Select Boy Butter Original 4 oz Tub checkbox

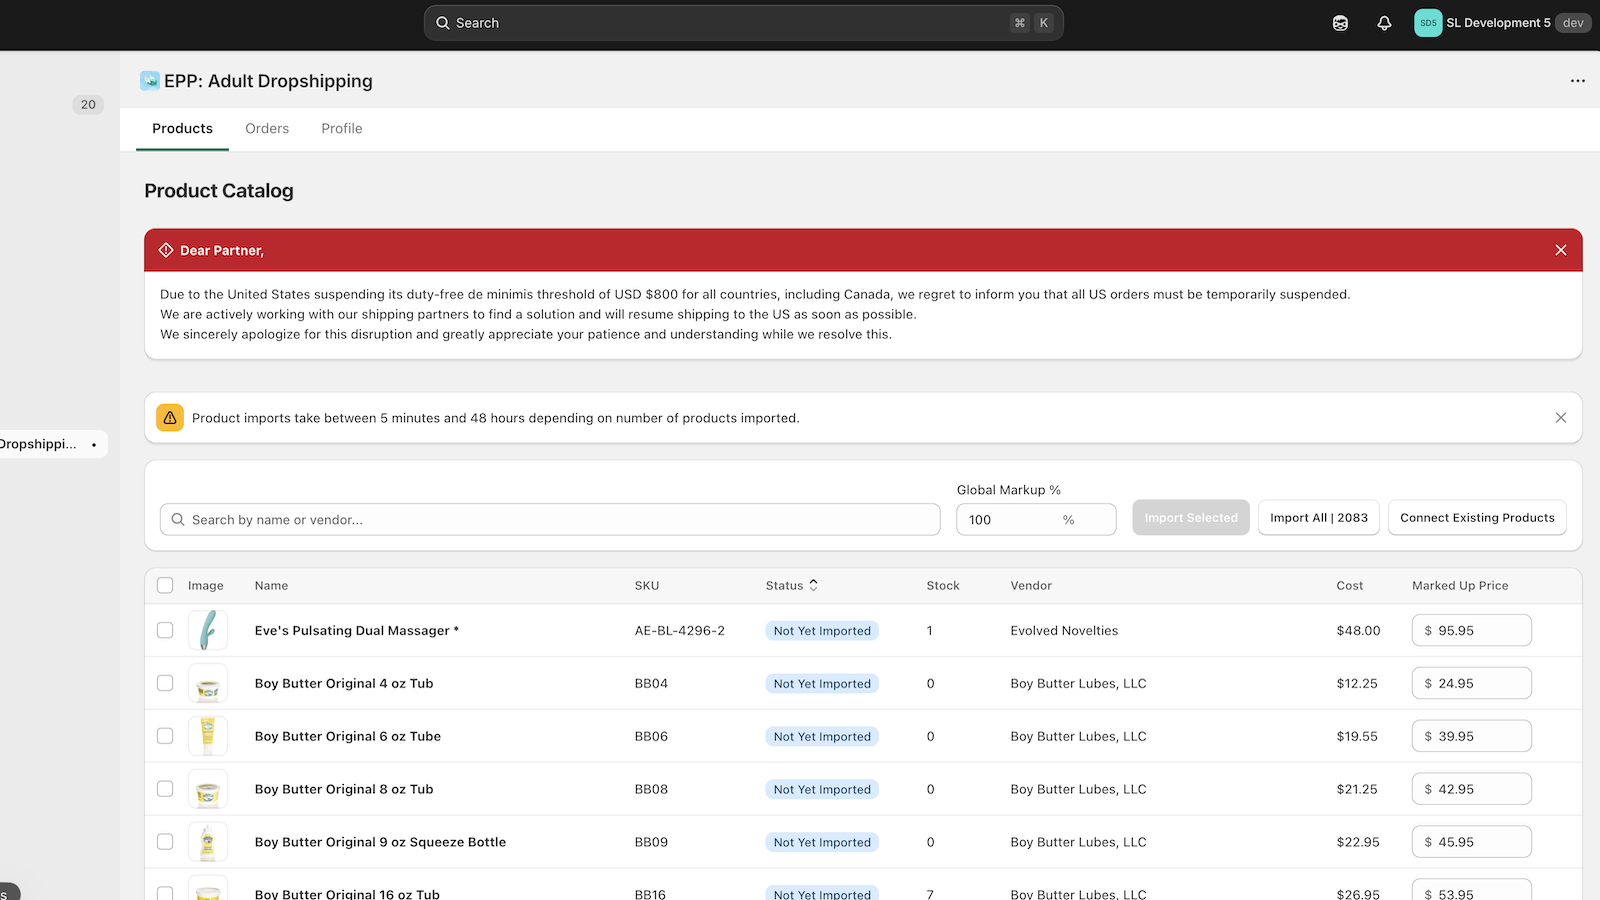(x=165, y=684)
